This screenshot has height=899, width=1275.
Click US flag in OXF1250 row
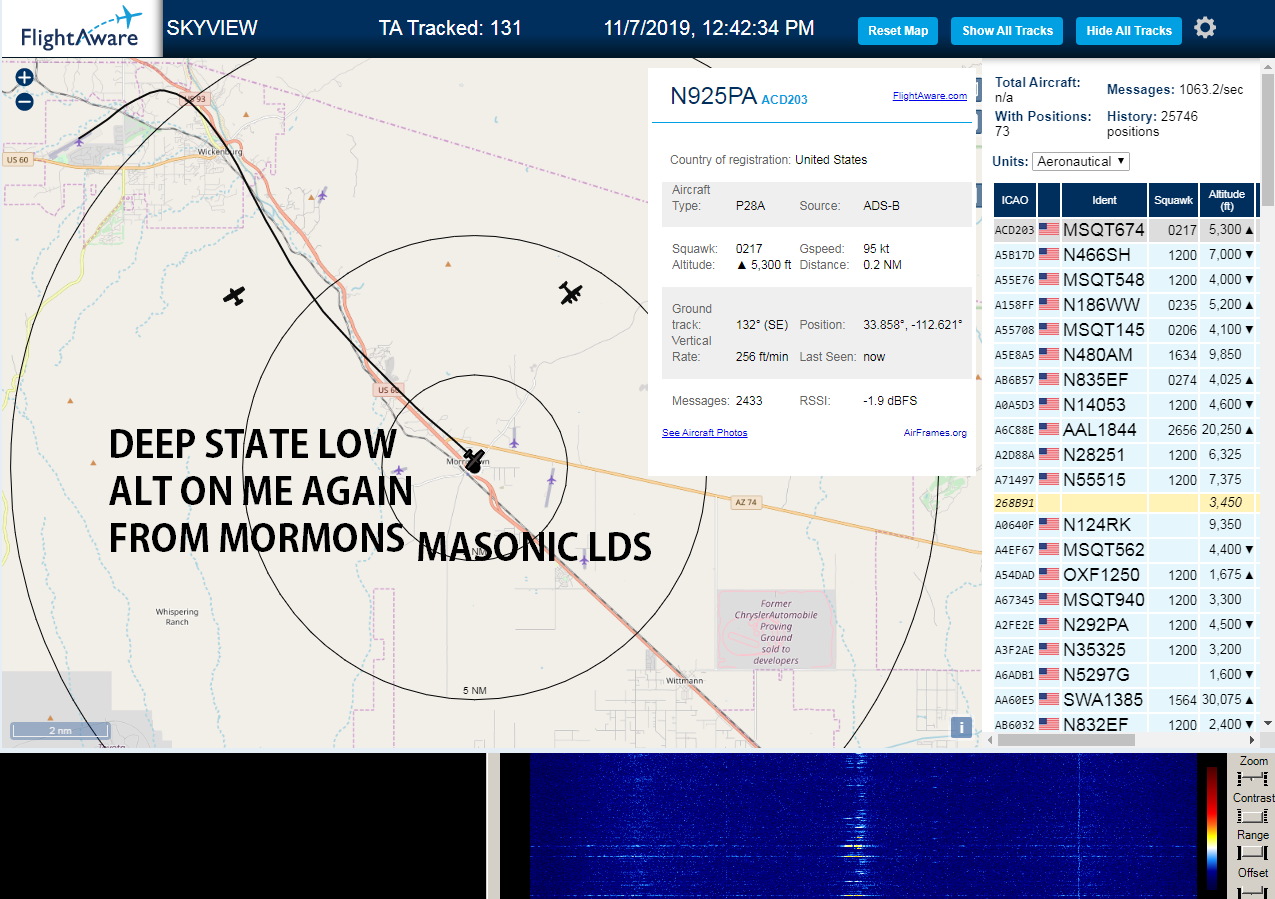pos(1049,574)
